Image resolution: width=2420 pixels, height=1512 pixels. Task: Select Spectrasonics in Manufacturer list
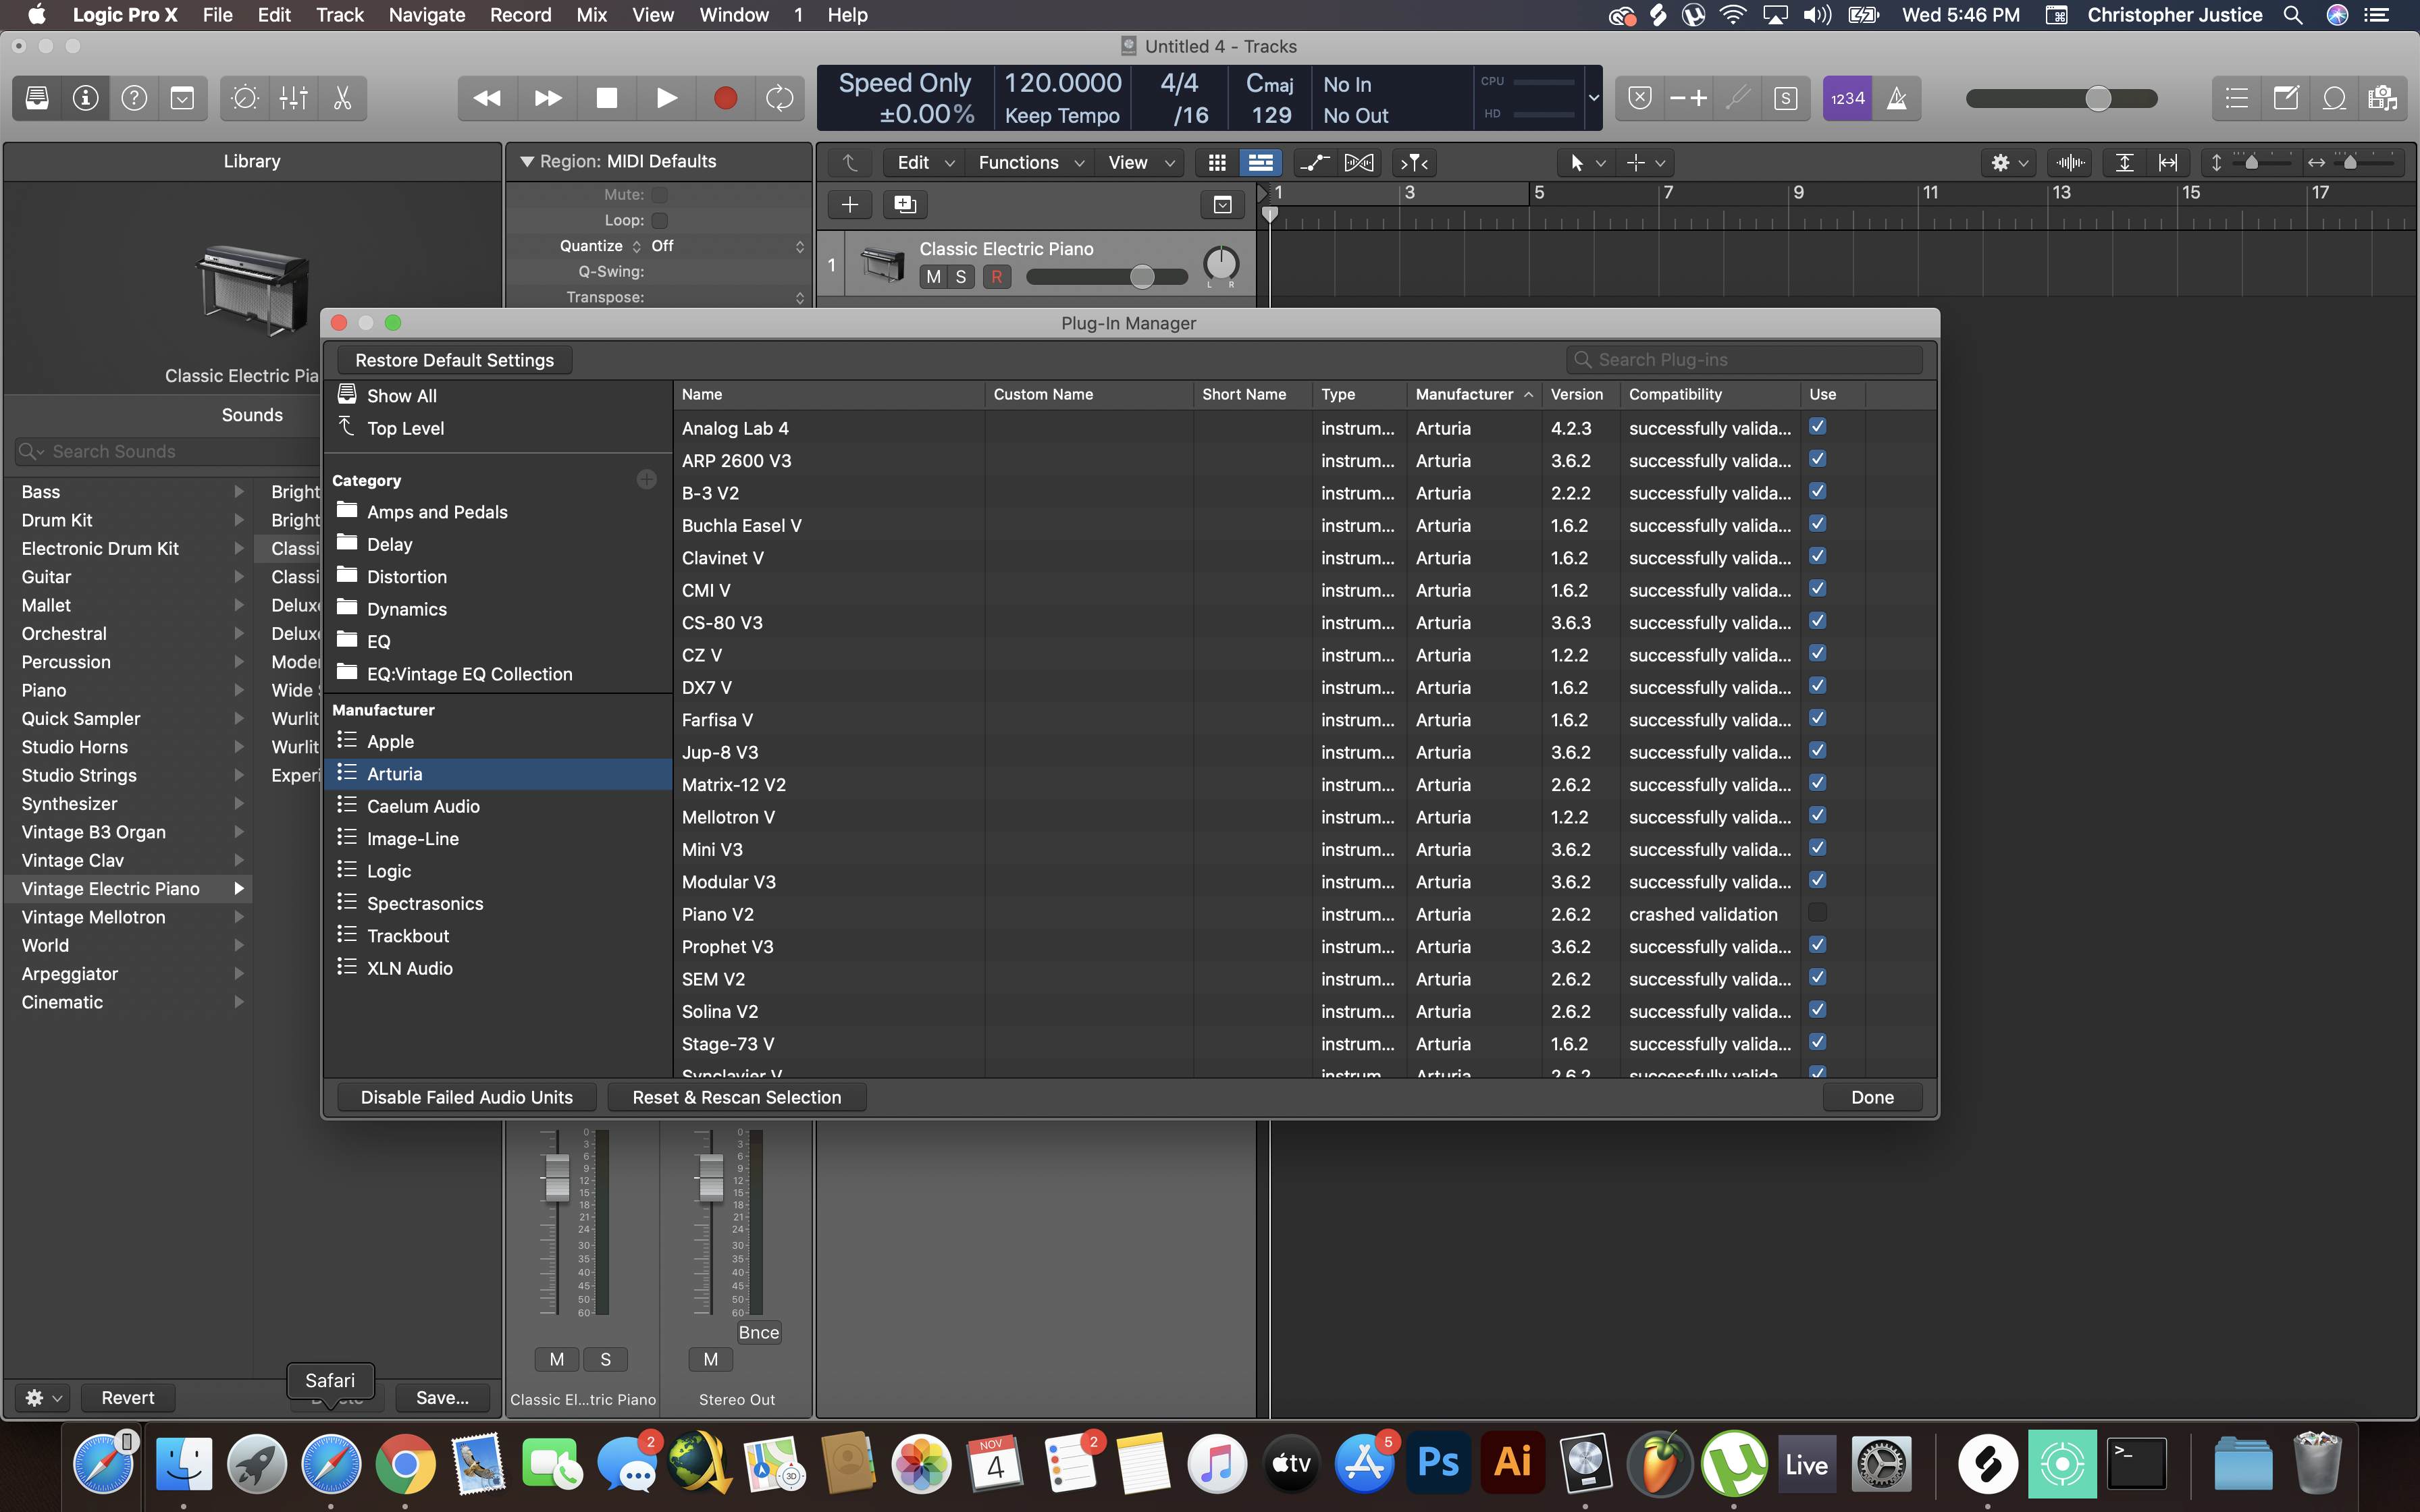click(424, 903)
